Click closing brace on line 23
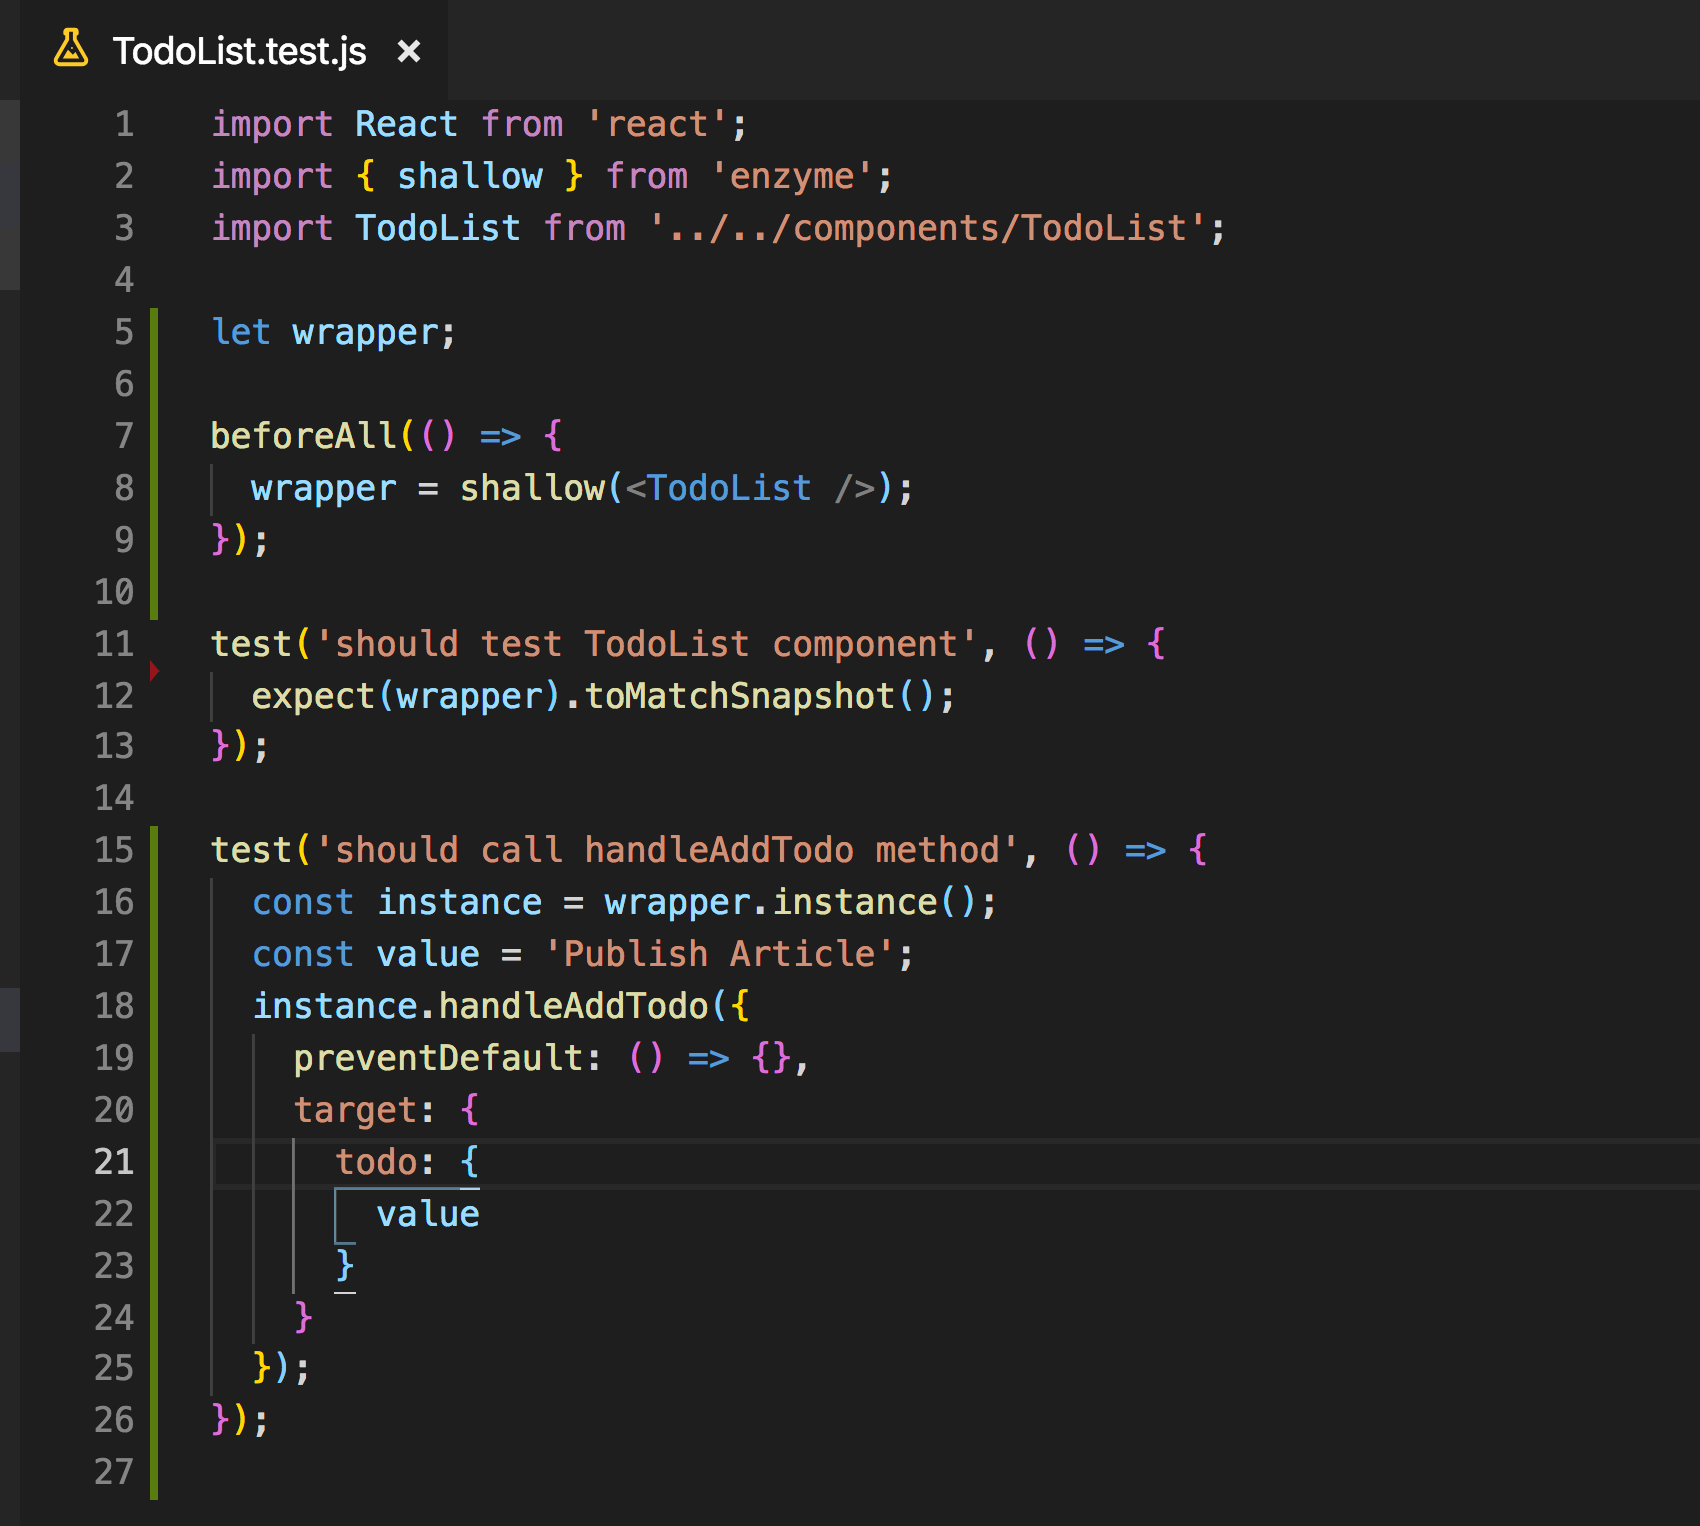 345,1265
